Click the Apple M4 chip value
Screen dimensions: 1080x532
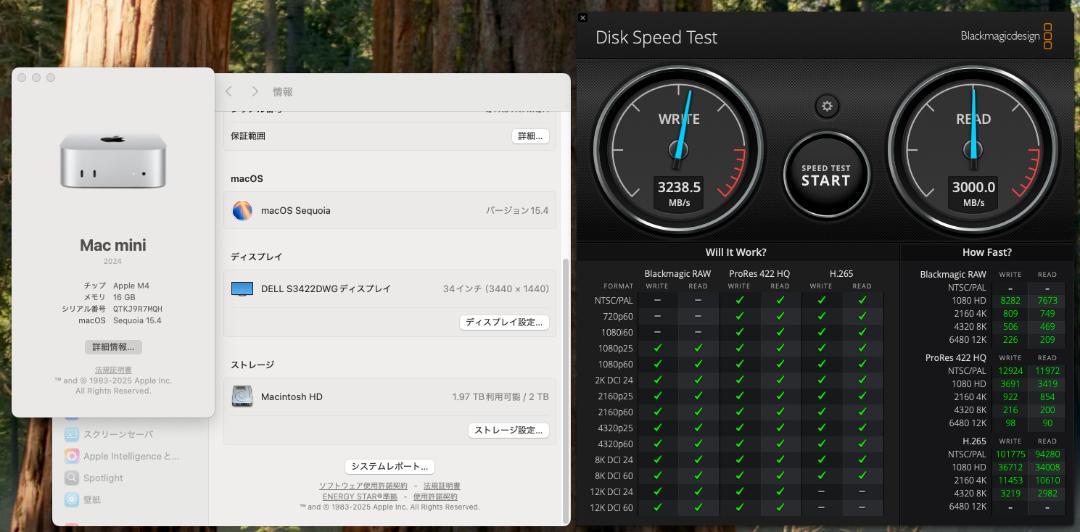(x=131, y=285)
